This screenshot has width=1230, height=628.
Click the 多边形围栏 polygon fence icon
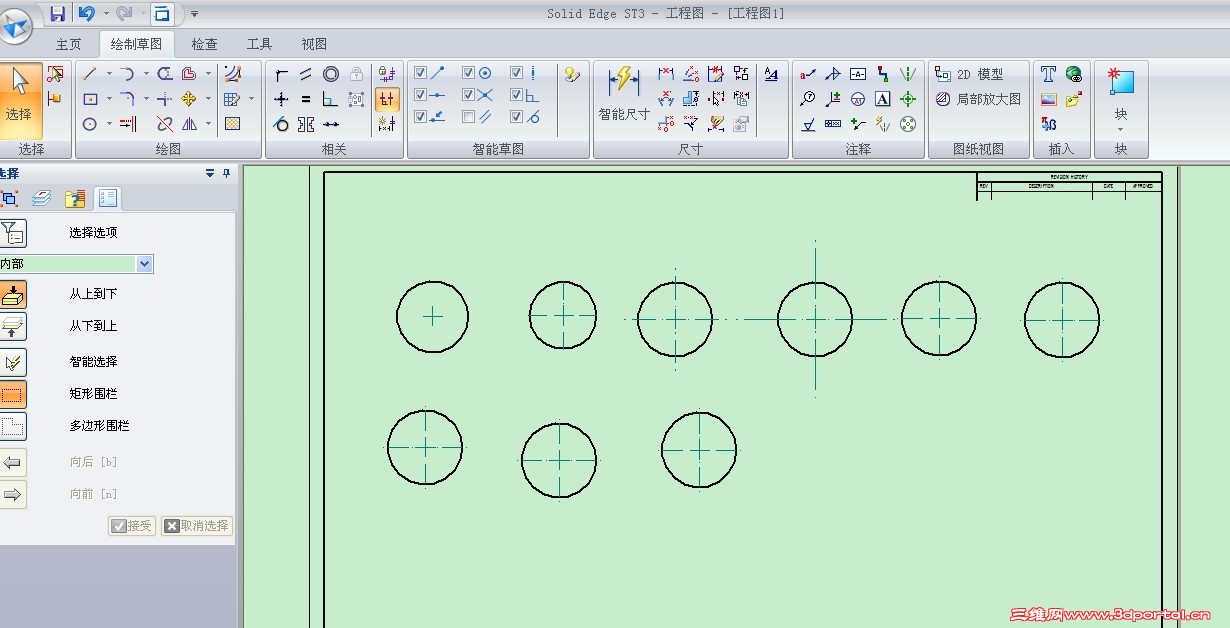[x=13, y=426]
